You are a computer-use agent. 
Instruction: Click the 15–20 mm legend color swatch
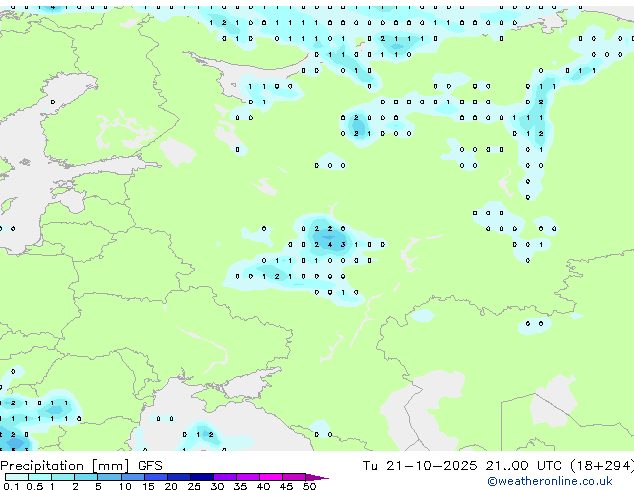(x=156, y=477)
